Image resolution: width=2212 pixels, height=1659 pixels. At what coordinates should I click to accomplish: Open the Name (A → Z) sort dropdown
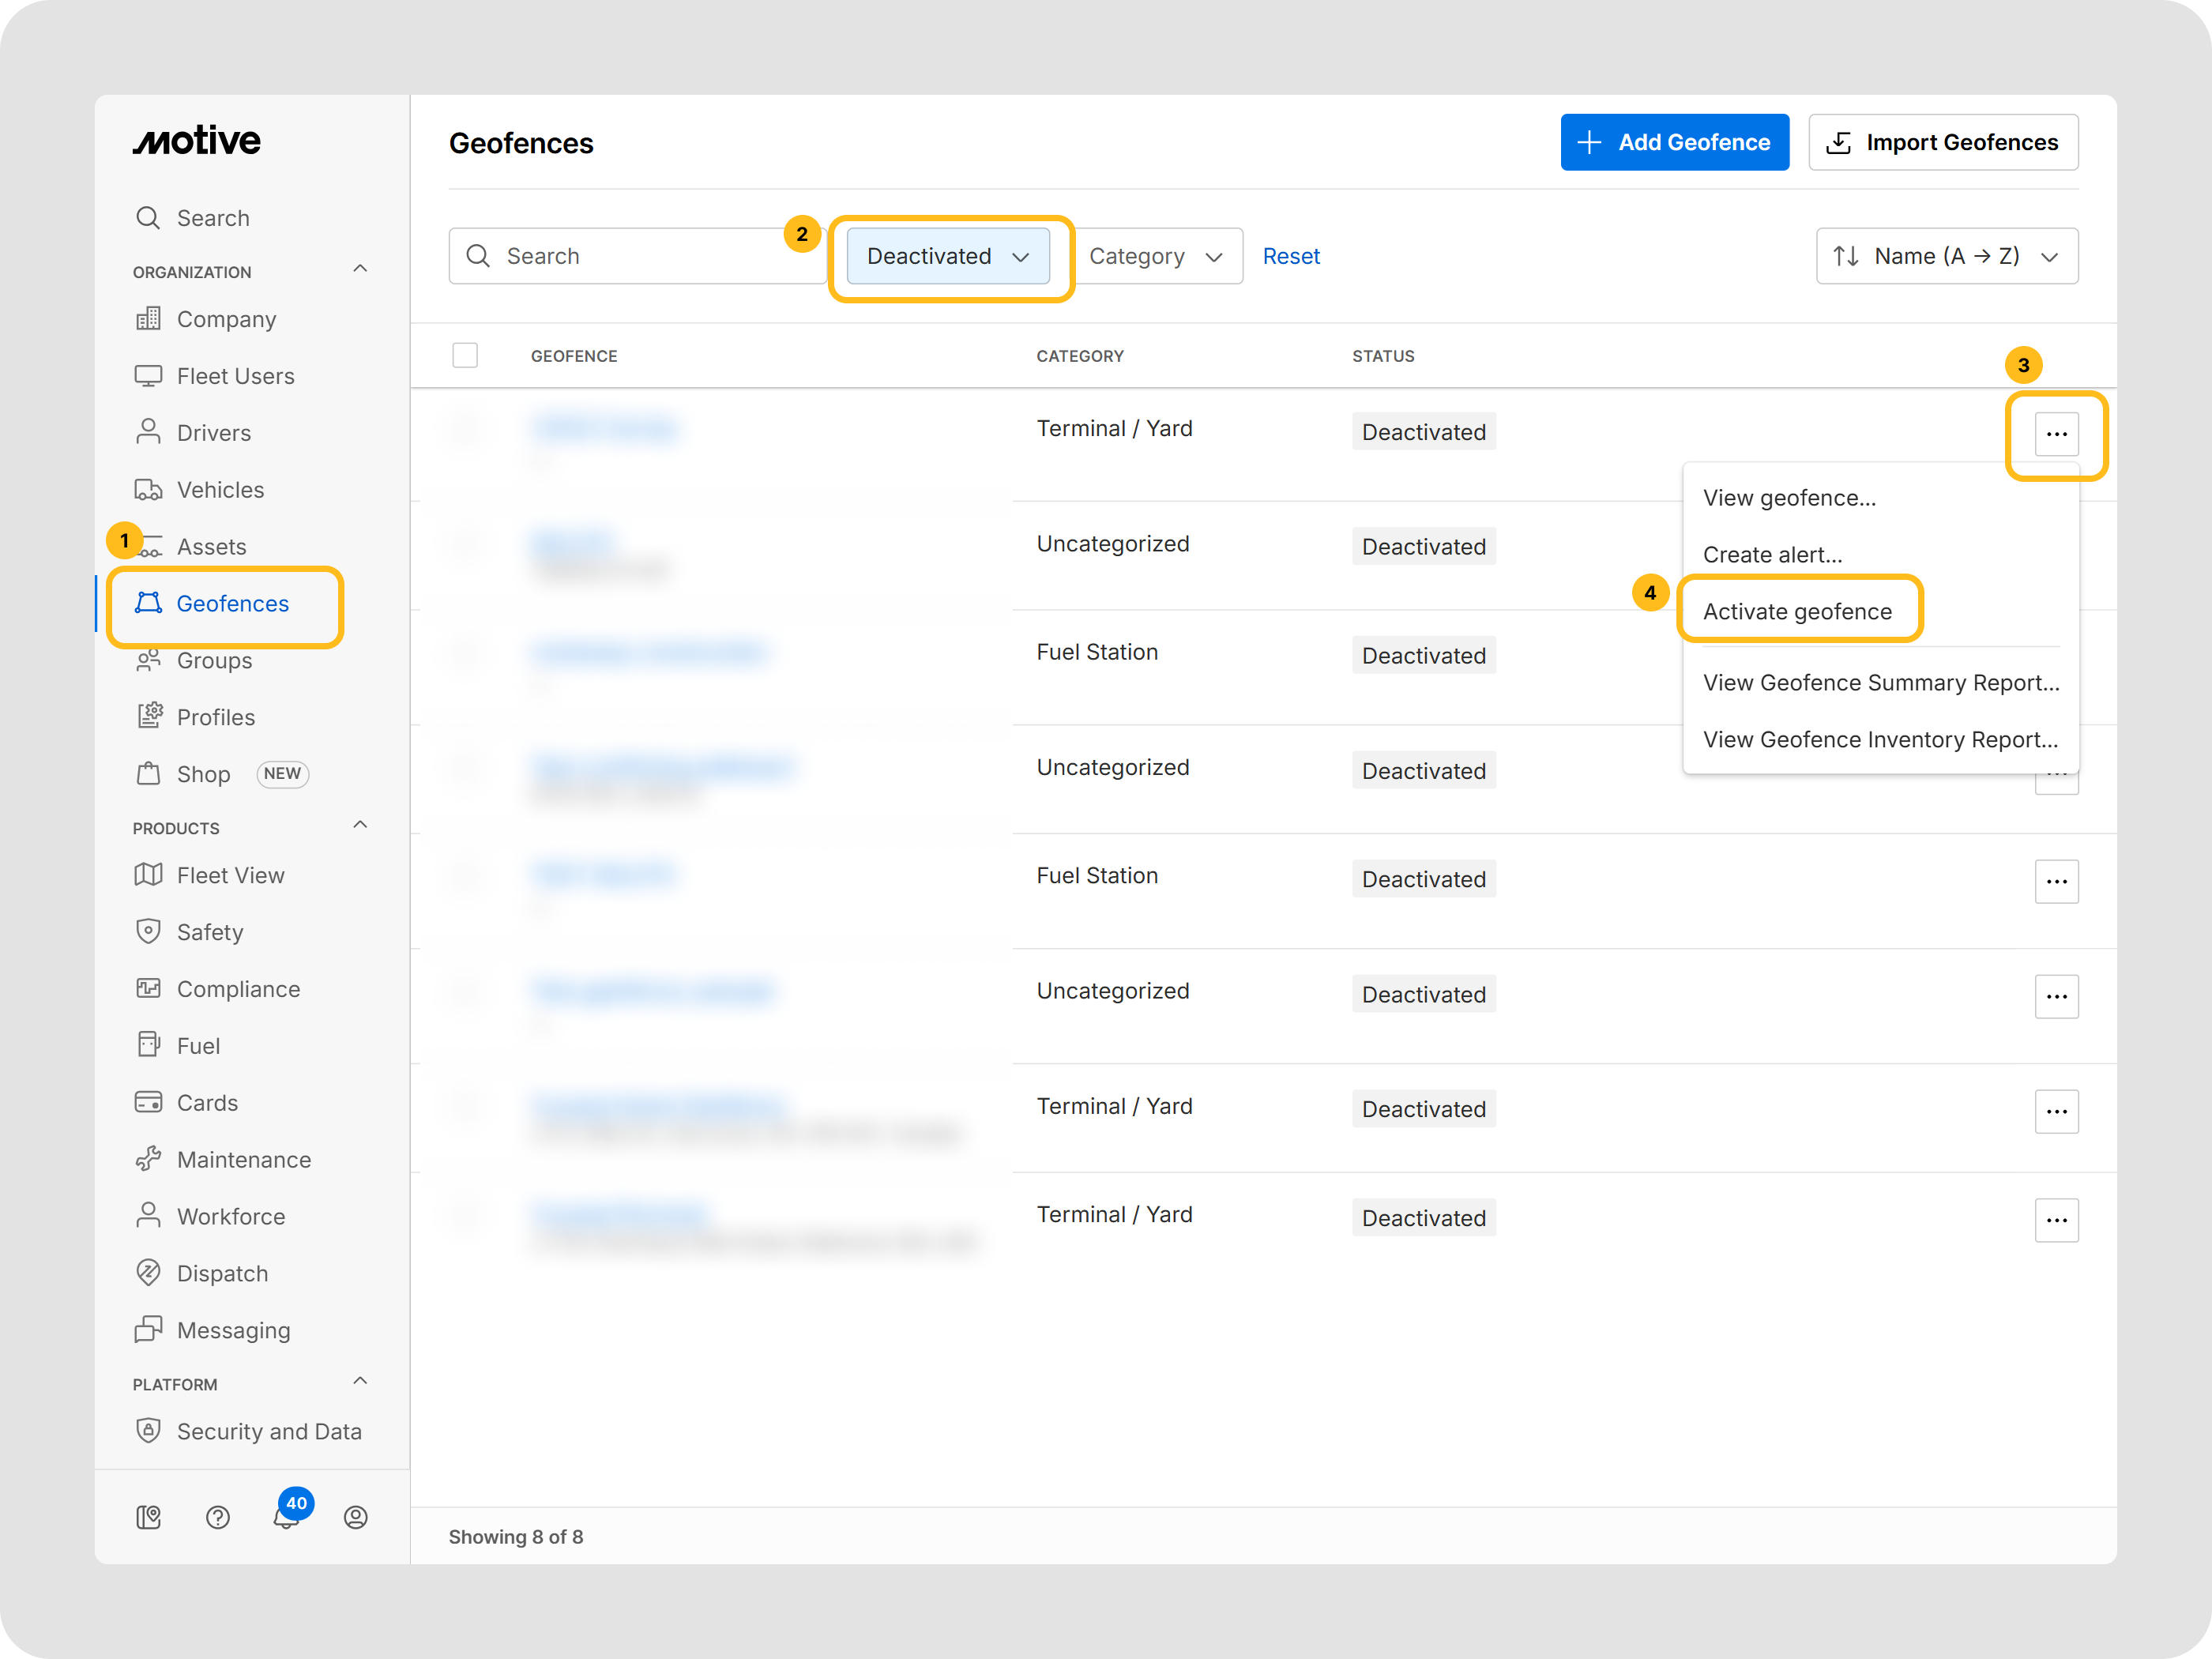point(1946,256)
